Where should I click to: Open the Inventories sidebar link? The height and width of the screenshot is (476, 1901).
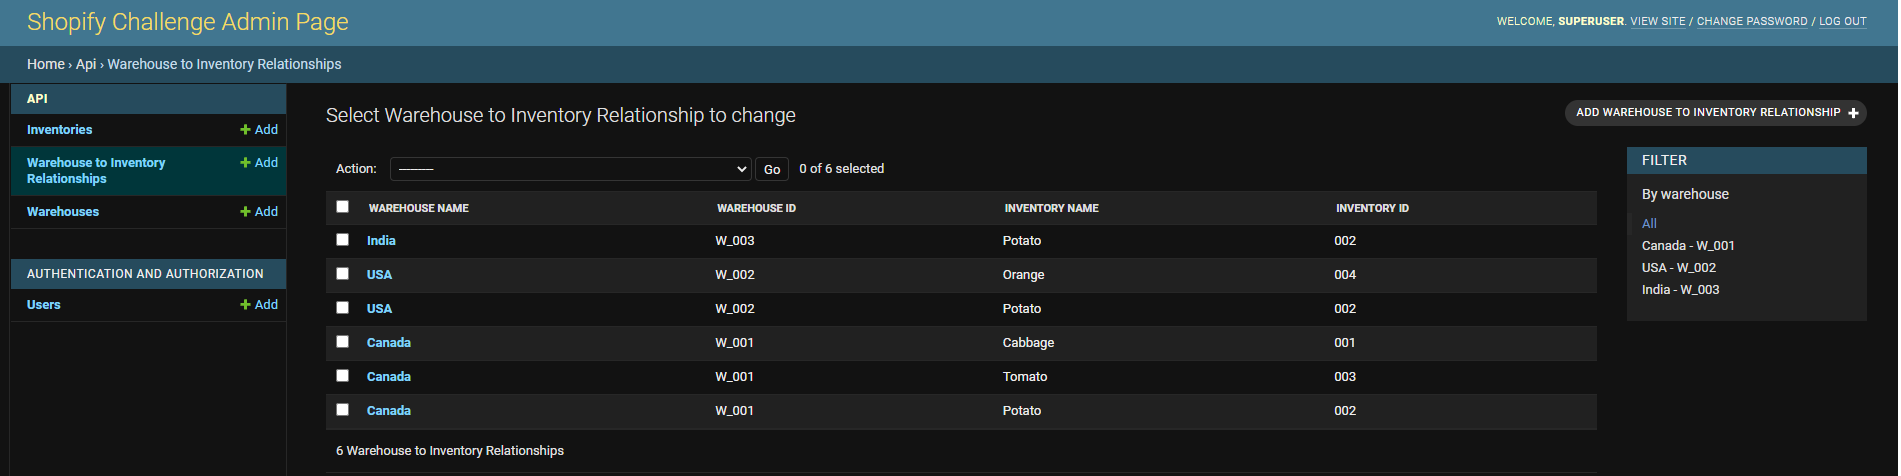[59, 130]
